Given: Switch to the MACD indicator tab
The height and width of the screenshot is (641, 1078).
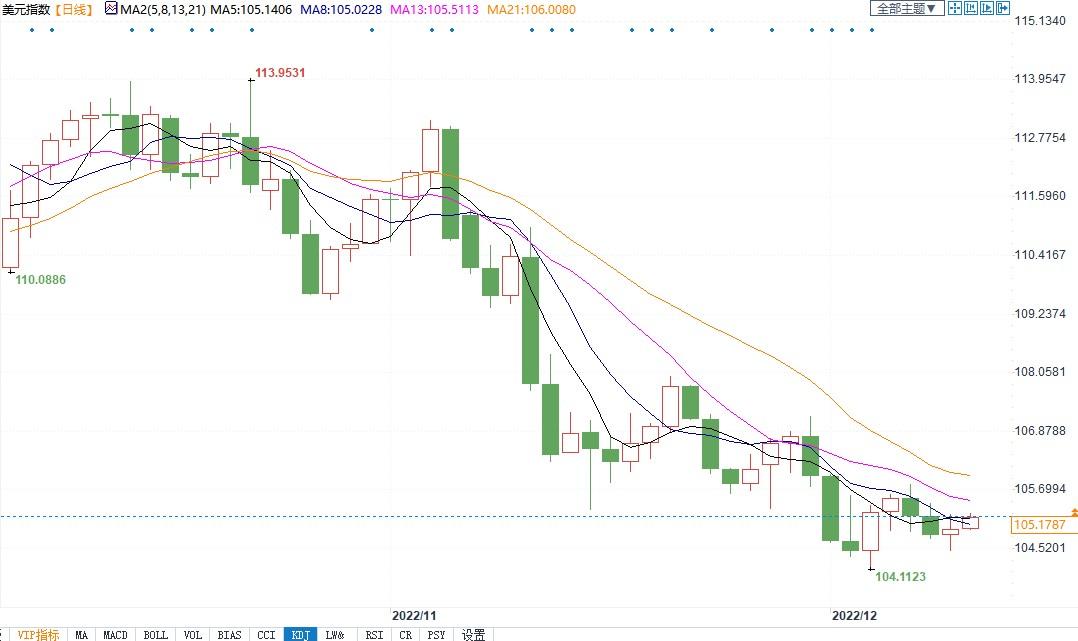Looking at the screenshot, I should [x=116, y=634].
